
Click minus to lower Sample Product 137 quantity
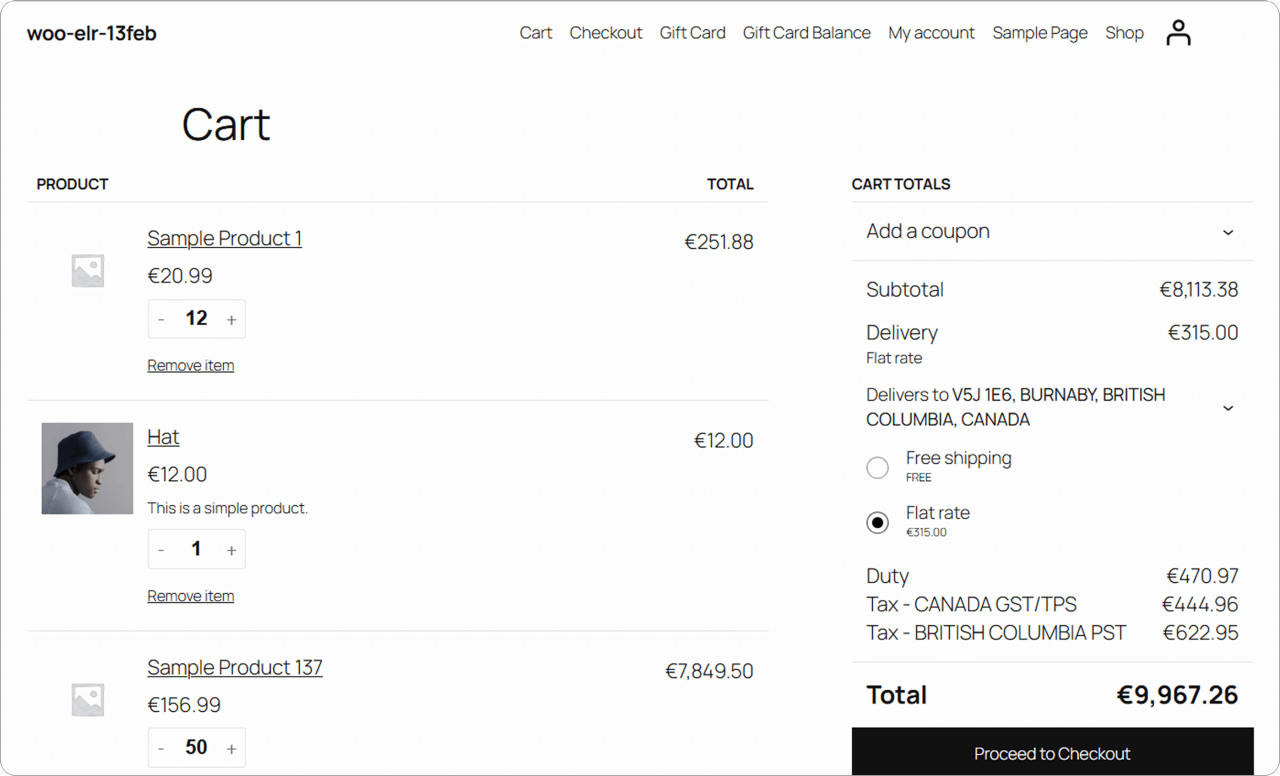click(161, 747)
